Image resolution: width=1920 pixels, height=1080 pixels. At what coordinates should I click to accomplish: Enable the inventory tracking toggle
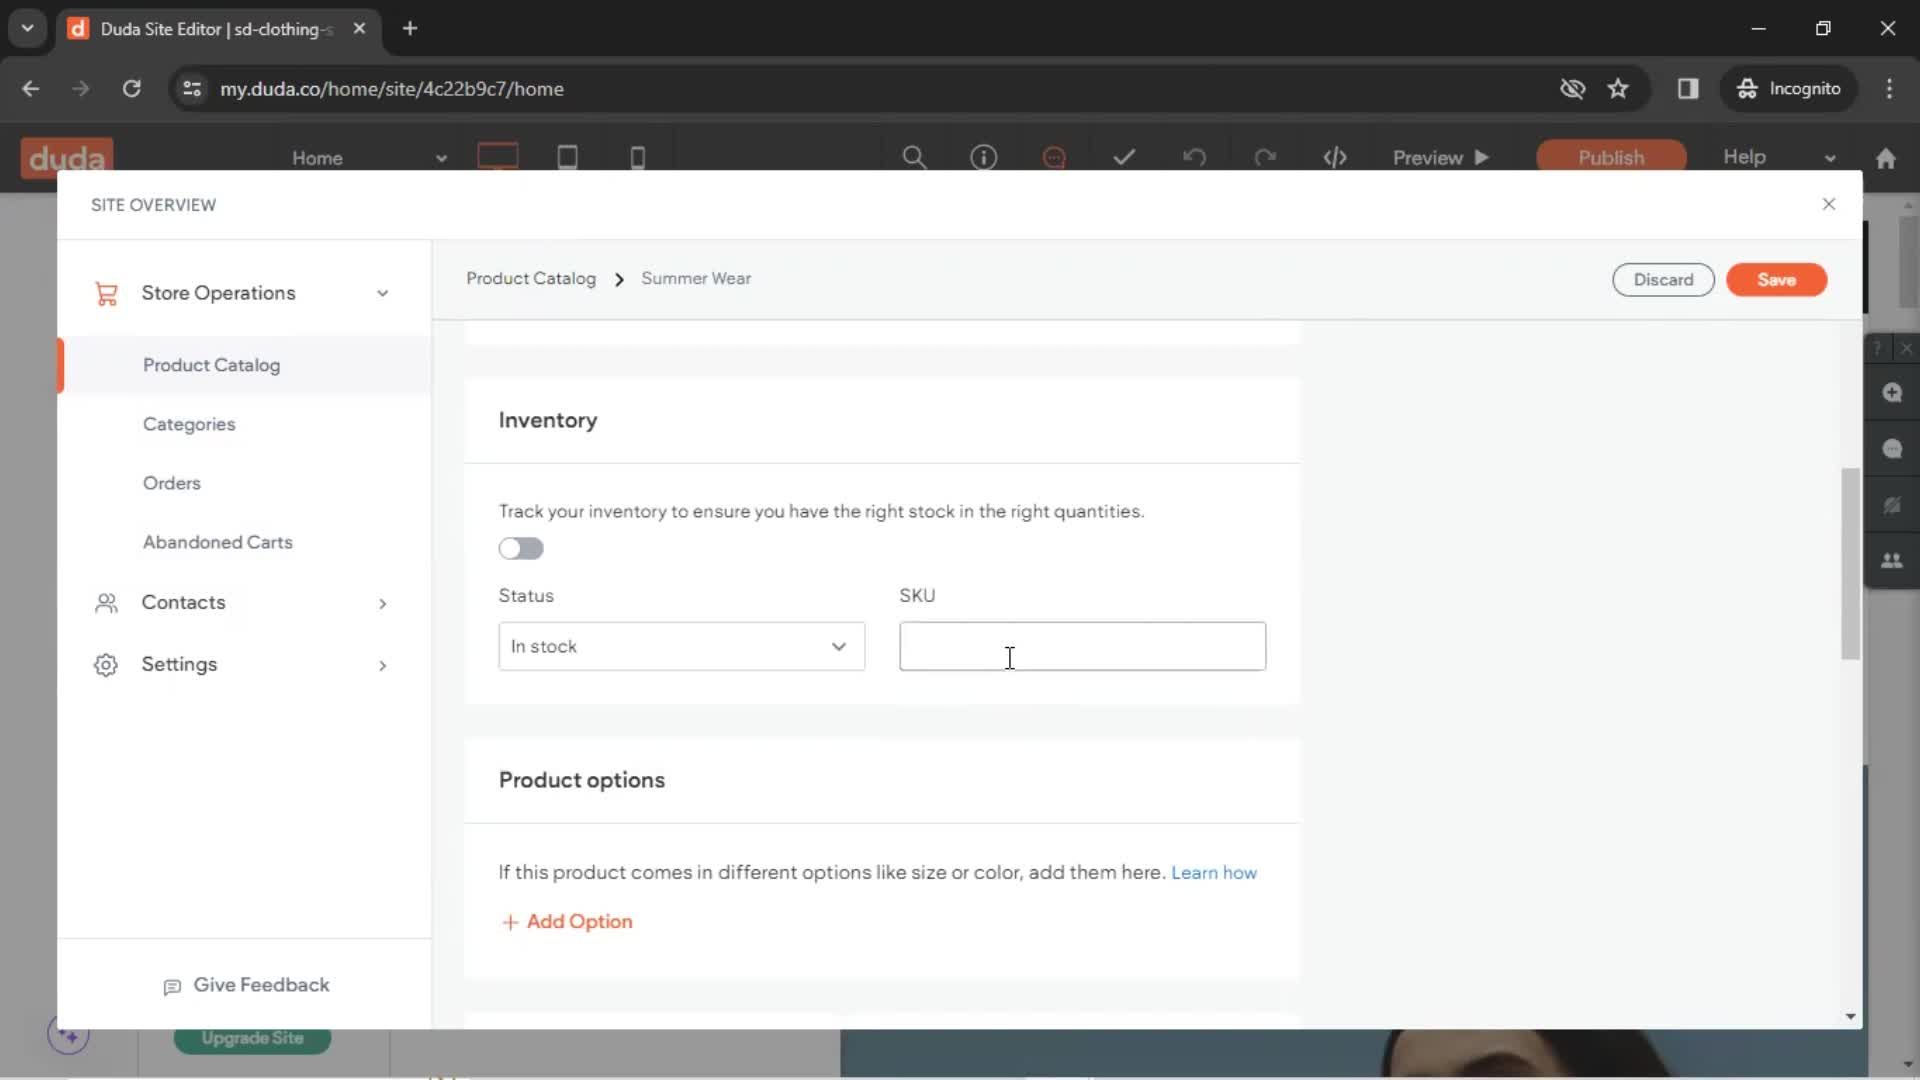(x=521, y=548)
